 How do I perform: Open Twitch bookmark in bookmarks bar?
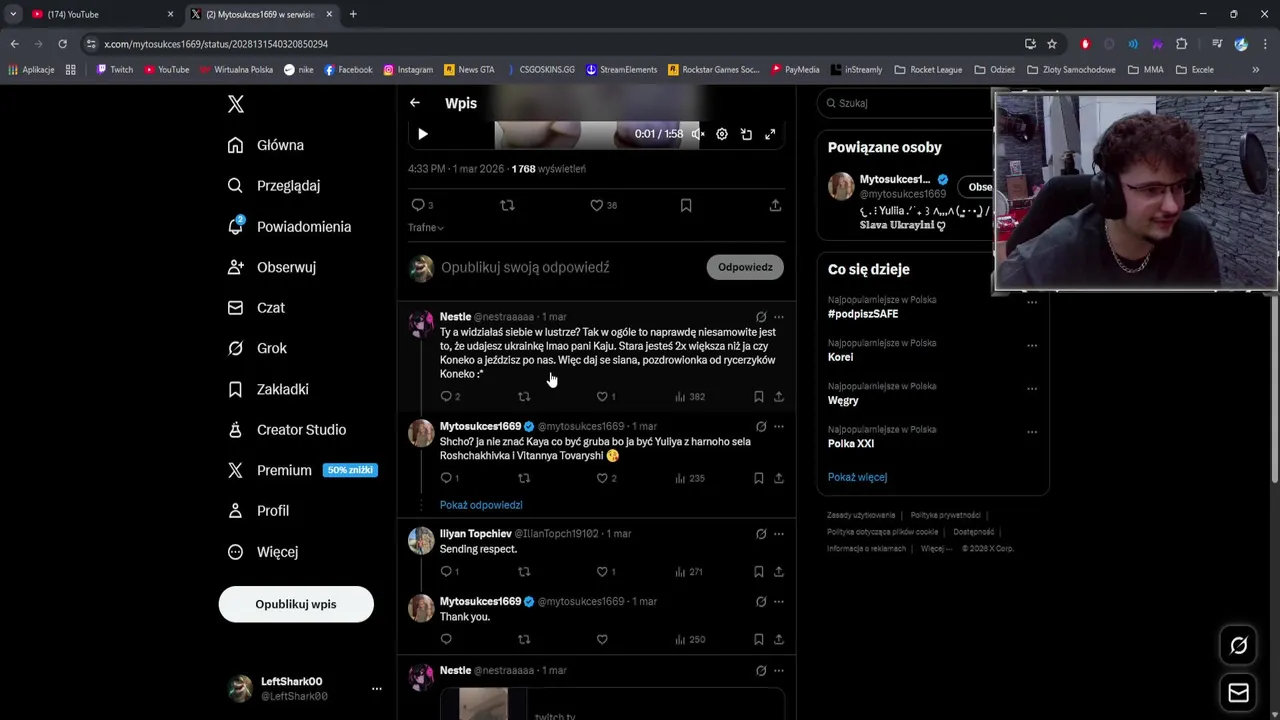coord(115,70)
